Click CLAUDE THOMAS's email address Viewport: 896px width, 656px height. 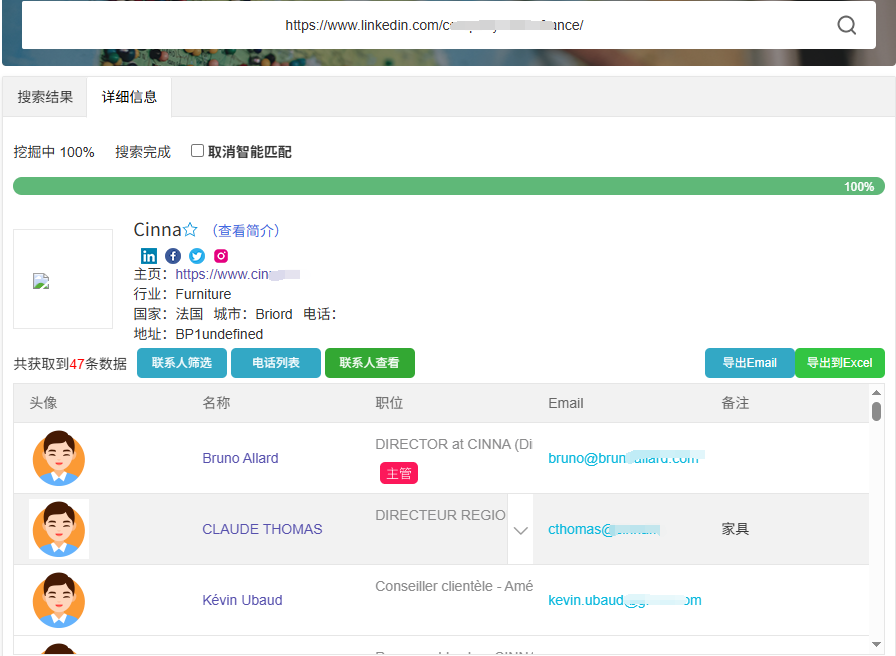(x=604, y=529)
